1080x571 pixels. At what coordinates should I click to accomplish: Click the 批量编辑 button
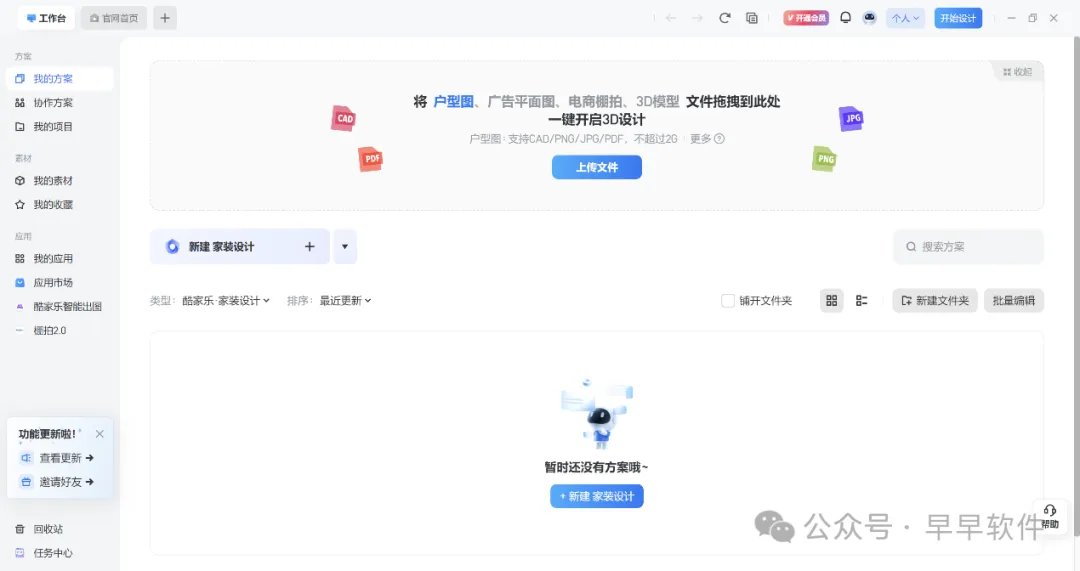[1014, 300]
